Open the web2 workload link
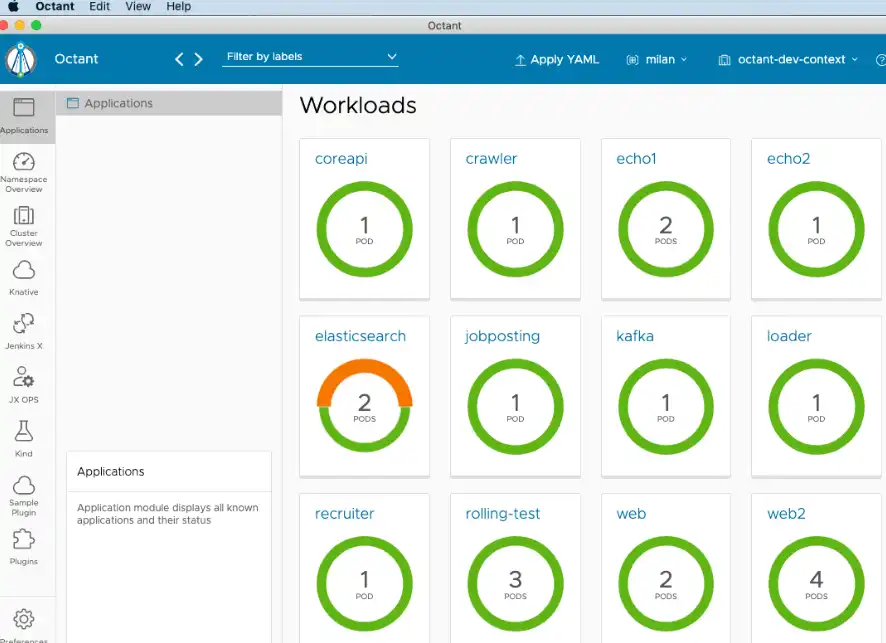Image resolution: width=886 pixels, height=643 pixels. (x=786, y=514)
